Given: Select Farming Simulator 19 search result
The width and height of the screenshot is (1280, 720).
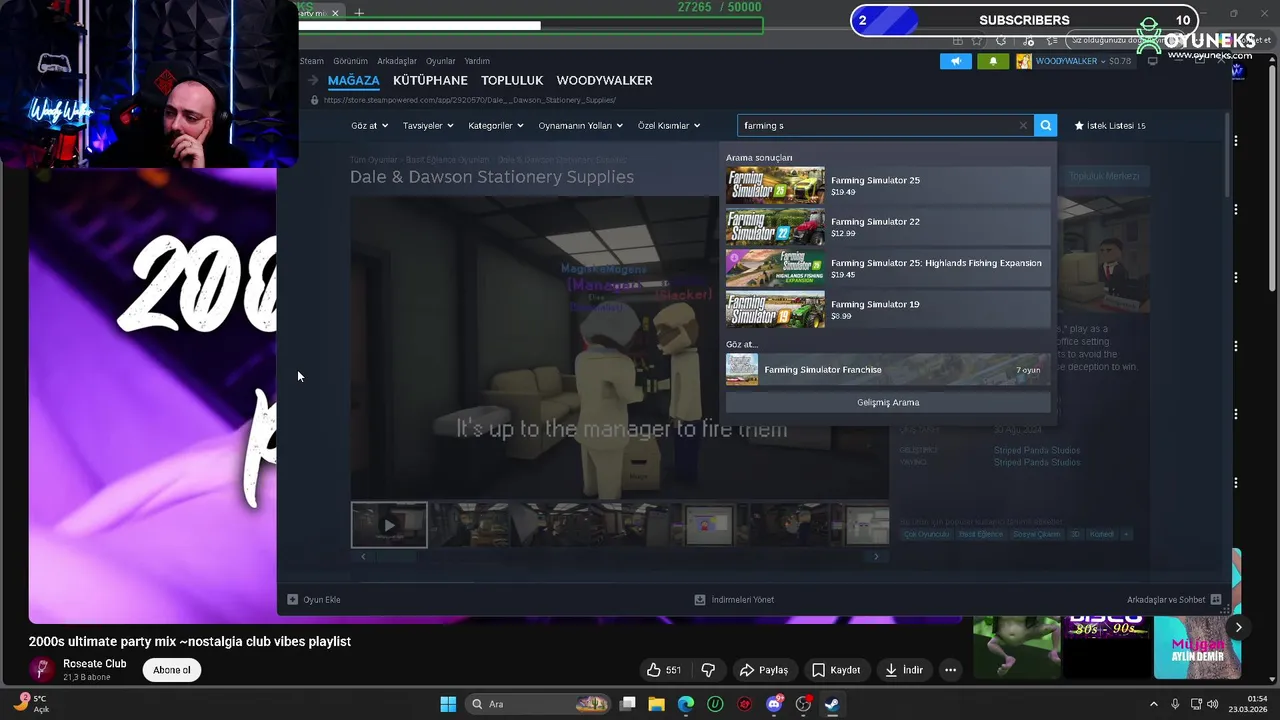Looking at the screenshot, I should click(888, 310).
